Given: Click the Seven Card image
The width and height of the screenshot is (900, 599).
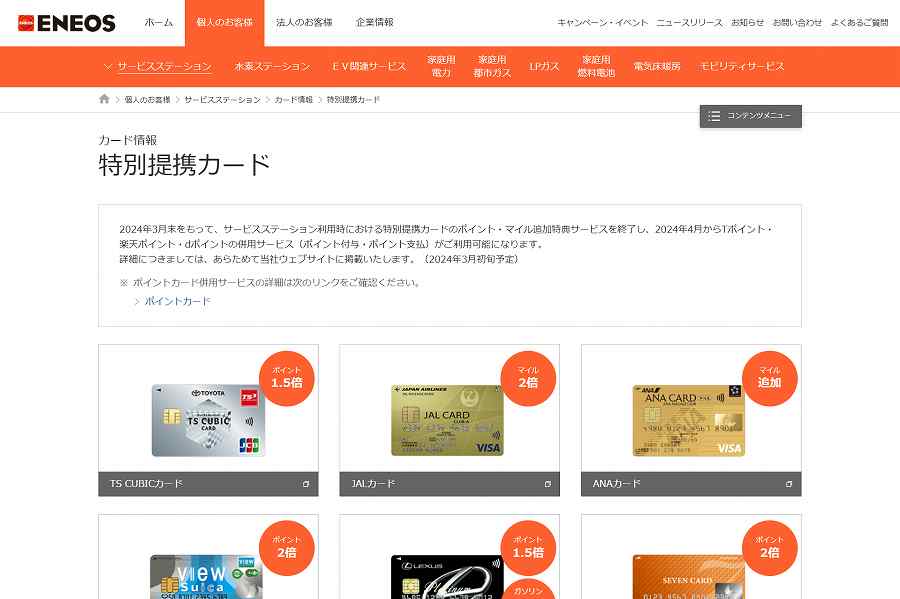Looking at the screenshot, I should 689,577.
